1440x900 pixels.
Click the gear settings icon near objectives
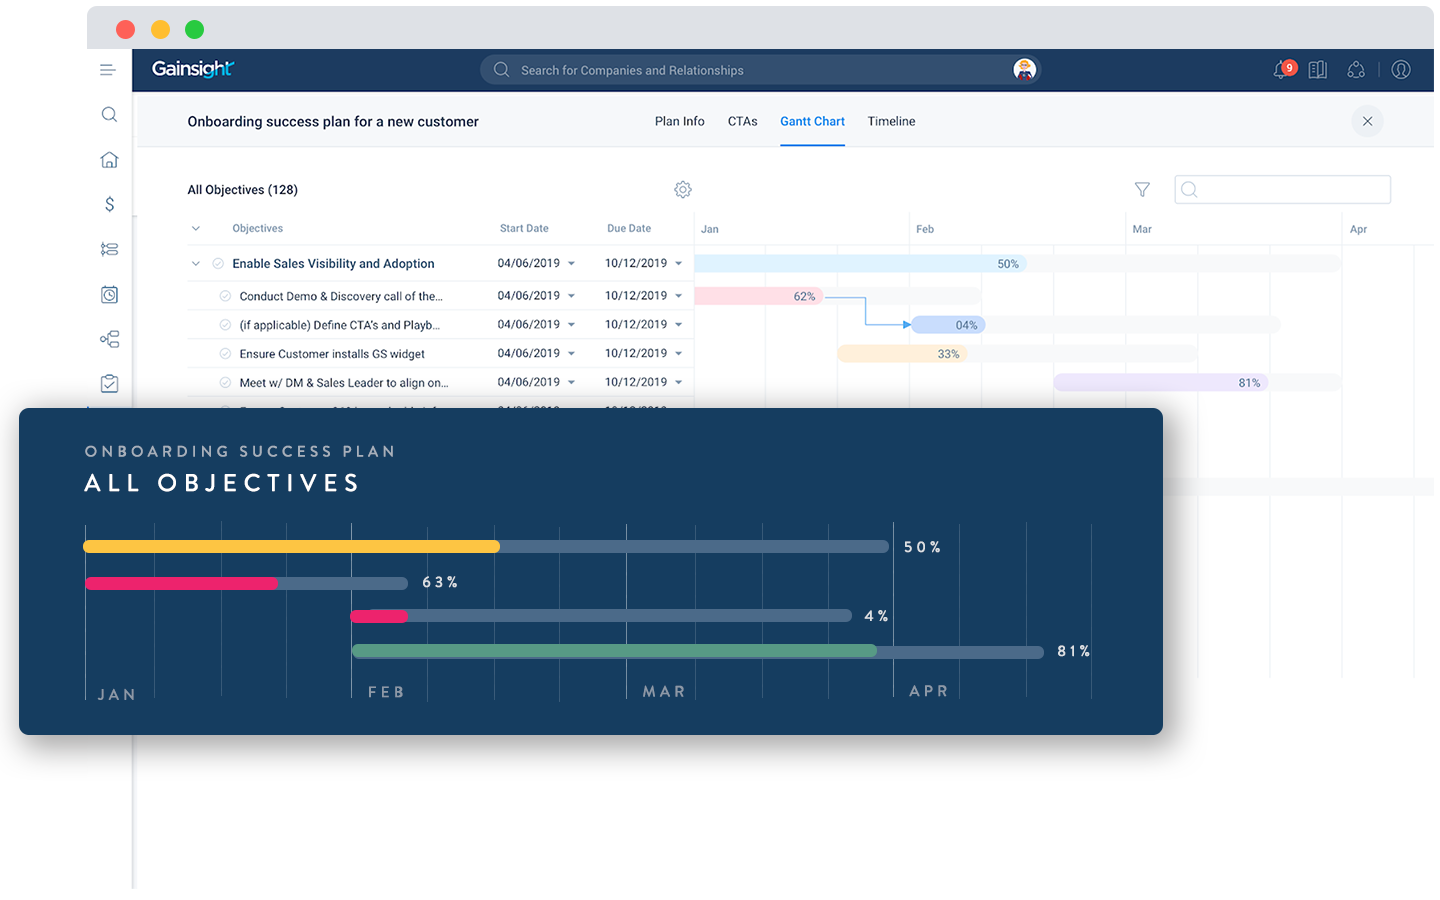(x=683, y=190)
